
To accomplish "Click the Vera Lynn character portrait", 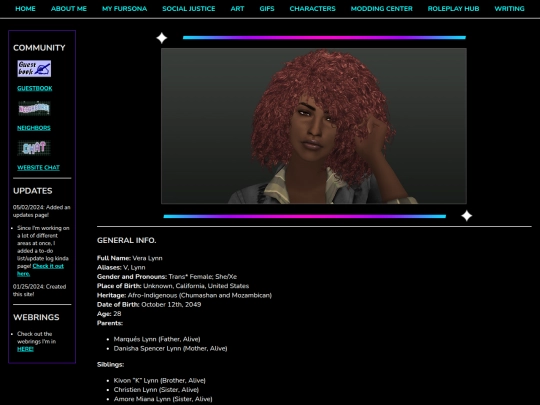I will [x=314, y=126].
